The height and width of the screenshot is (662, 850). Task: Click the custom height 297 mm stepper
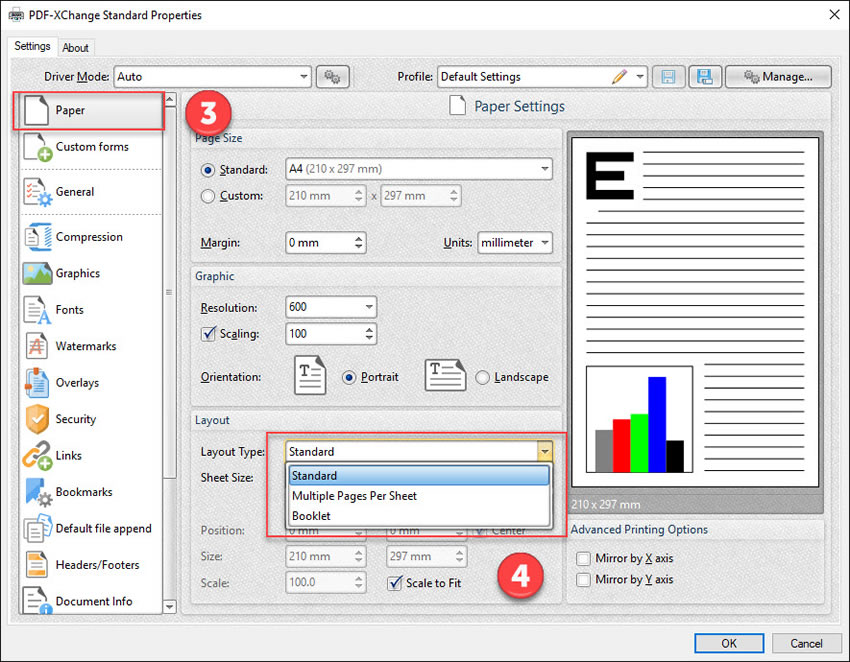454,196
